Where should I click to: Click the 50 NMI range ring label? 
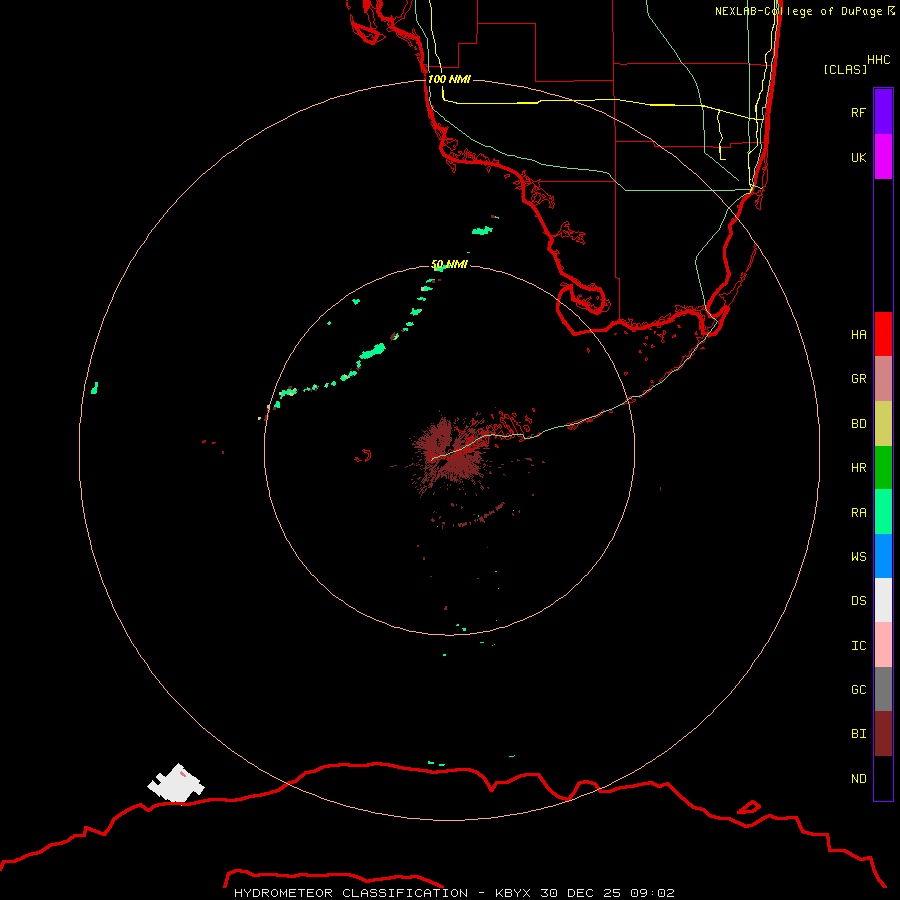tap(449, 265)
